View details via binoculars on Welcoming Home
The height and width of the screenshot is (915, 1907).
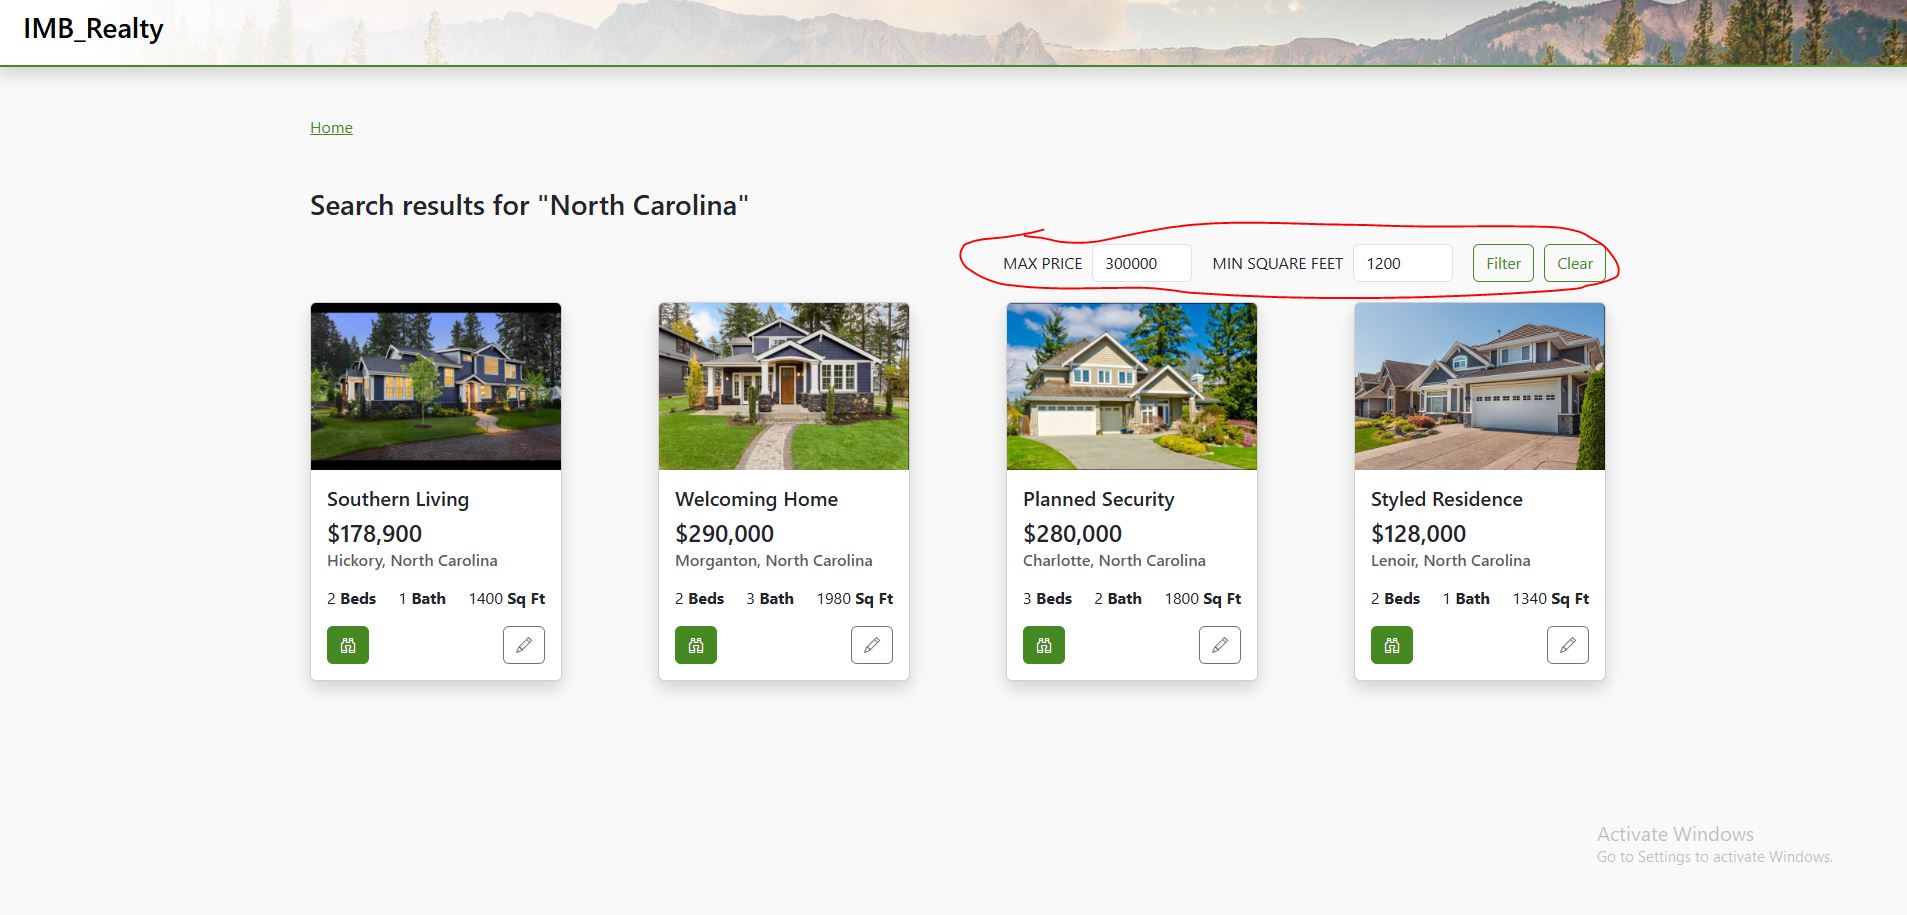696,645
